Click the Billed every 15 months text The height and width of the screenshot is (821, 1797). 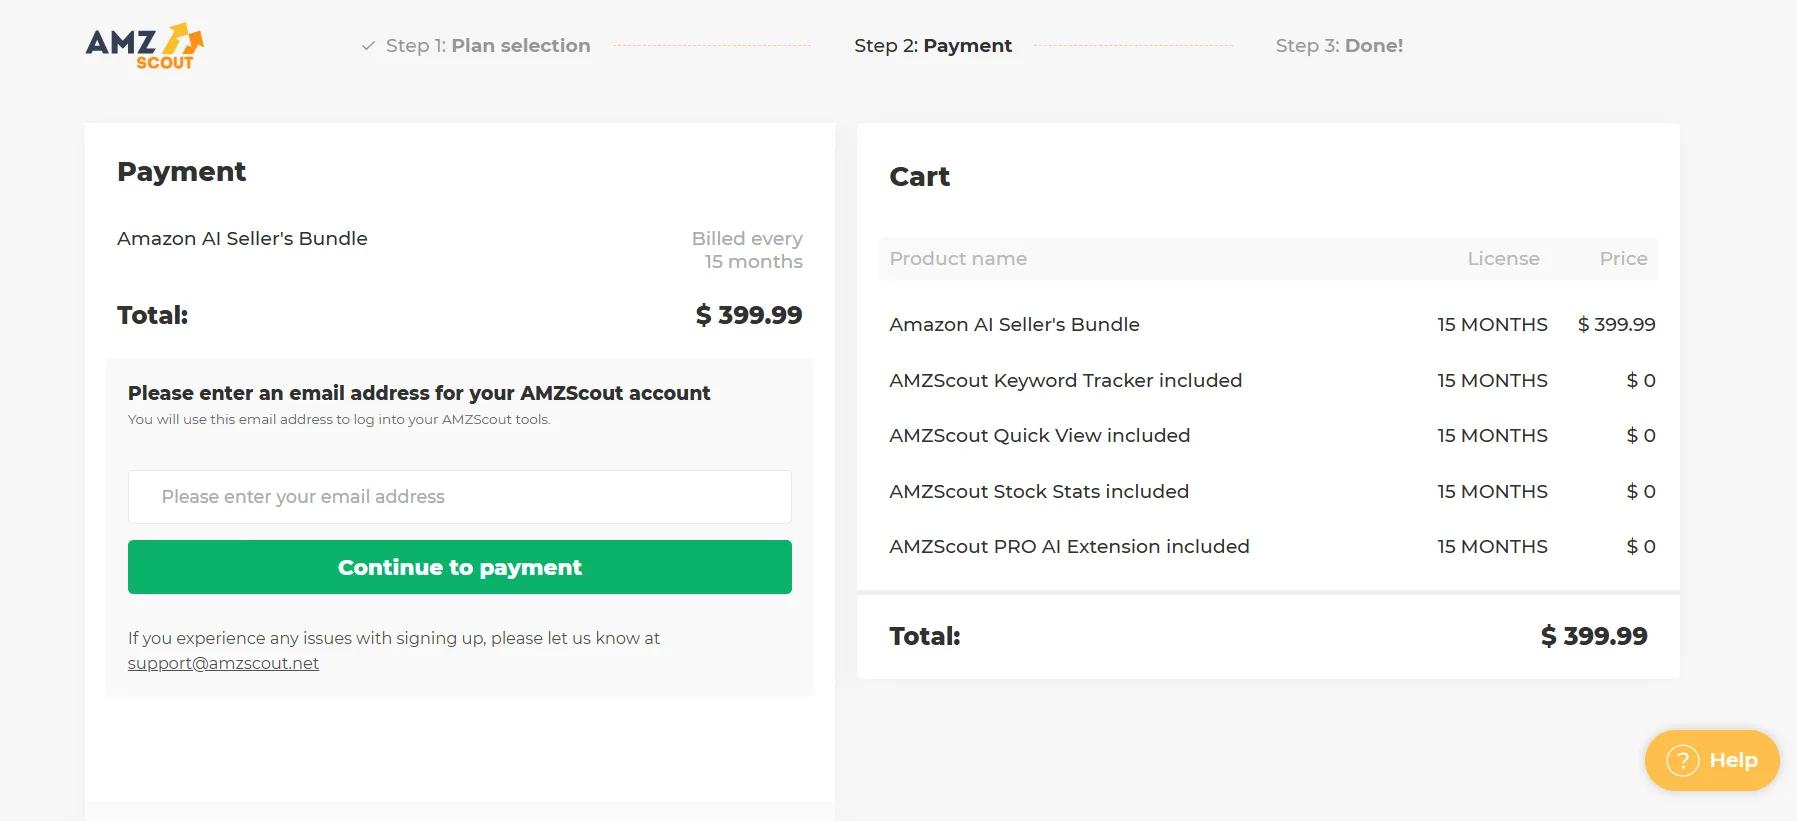tap(747, 250)
